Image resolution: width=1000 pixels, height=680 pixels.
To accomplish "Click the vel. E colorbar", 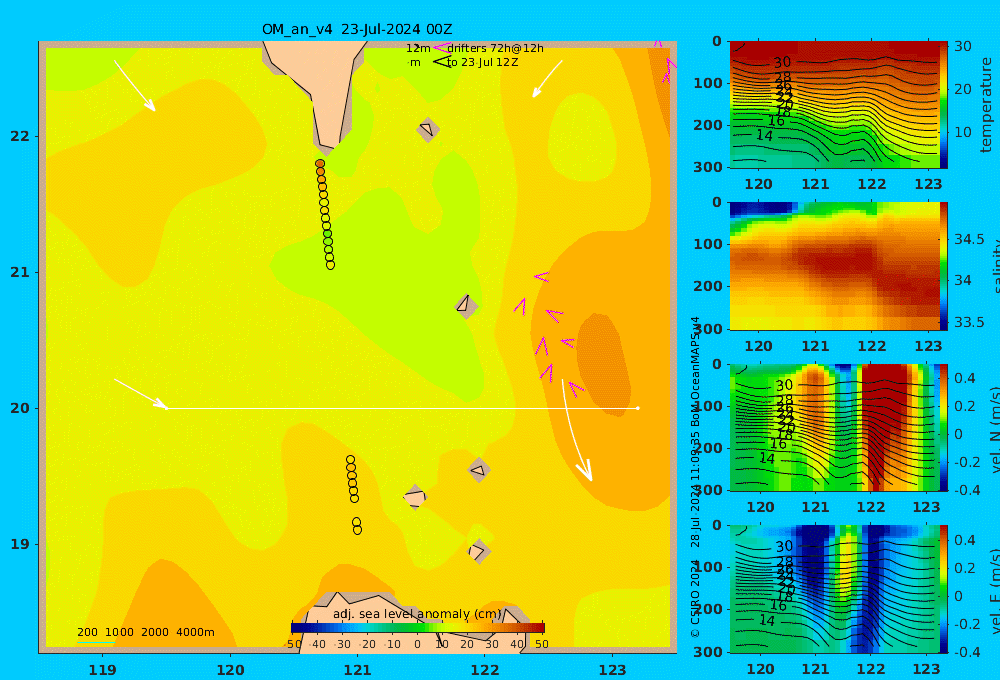I will click(944, 589).
